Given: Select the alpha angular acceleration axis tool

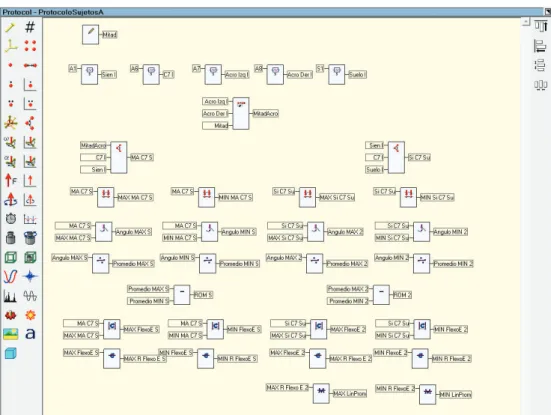Looking at the screenshot, I should [11, 161].
